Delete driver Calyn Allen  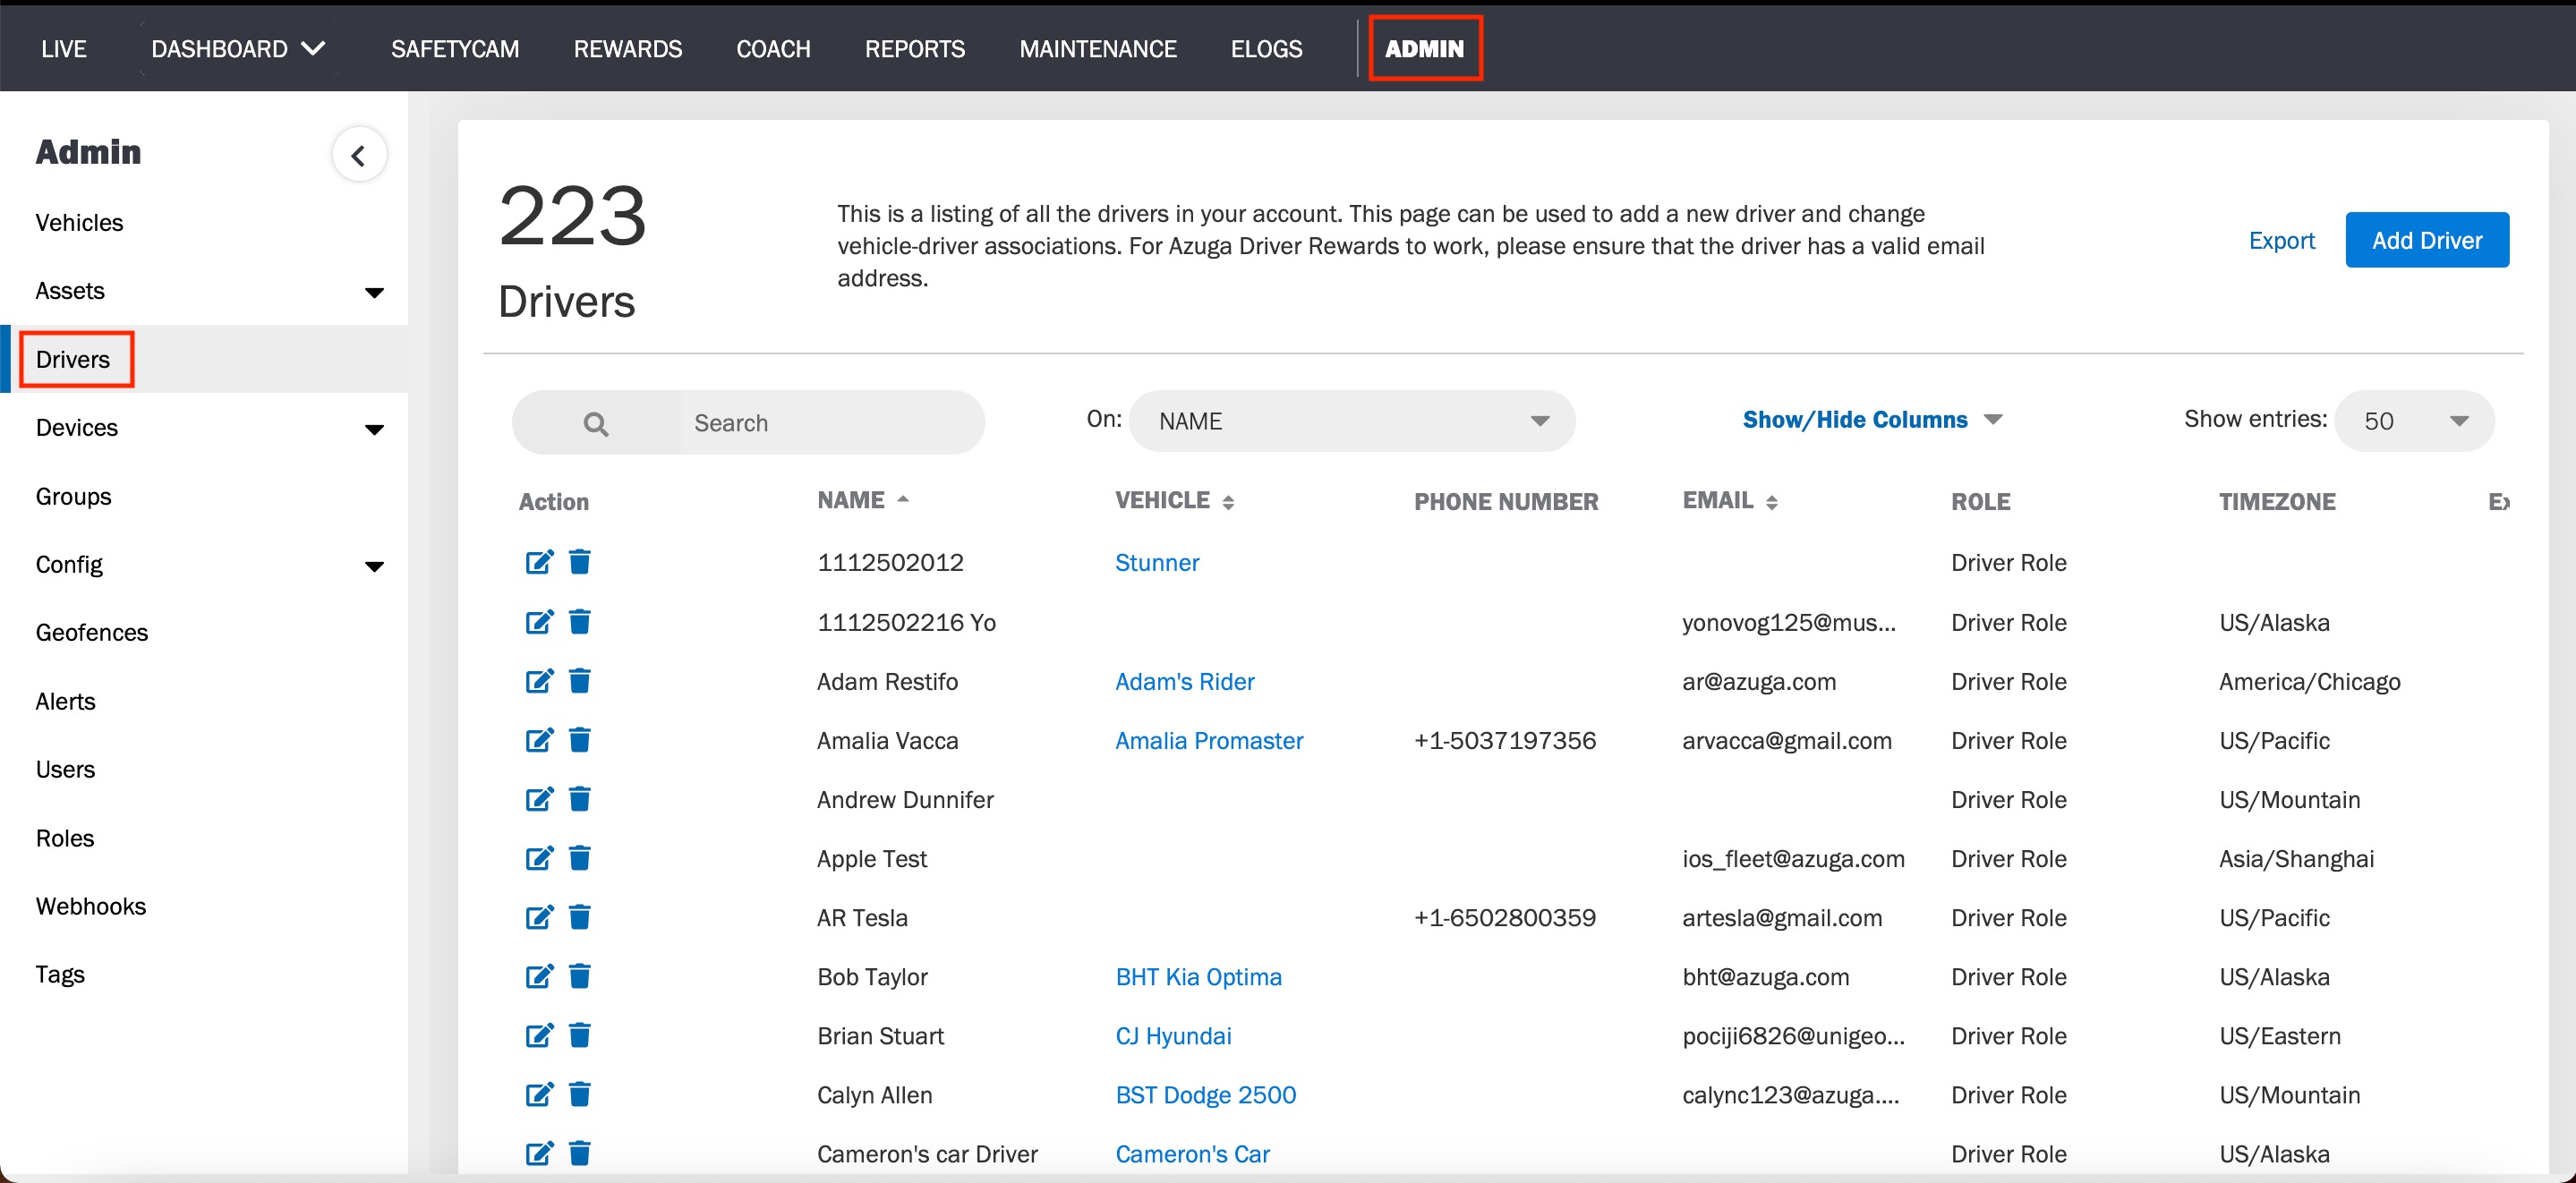(580, 1094)
